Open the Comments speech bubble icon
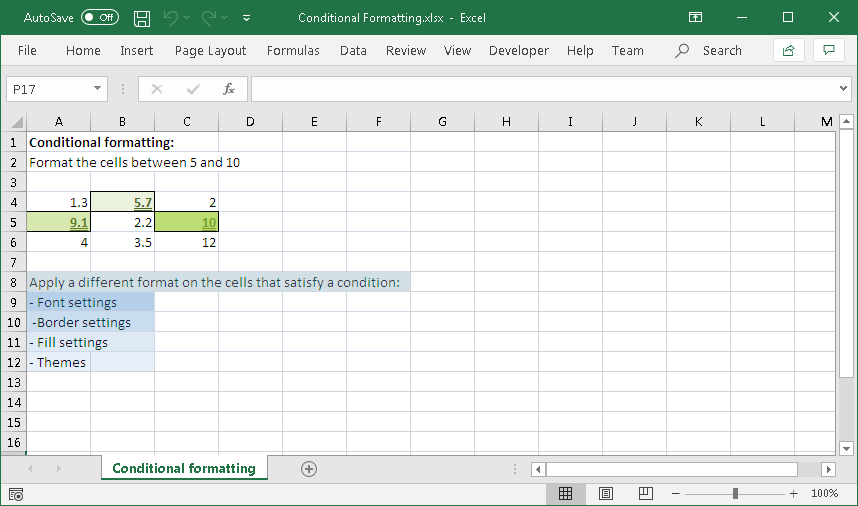 pos(828,50)
